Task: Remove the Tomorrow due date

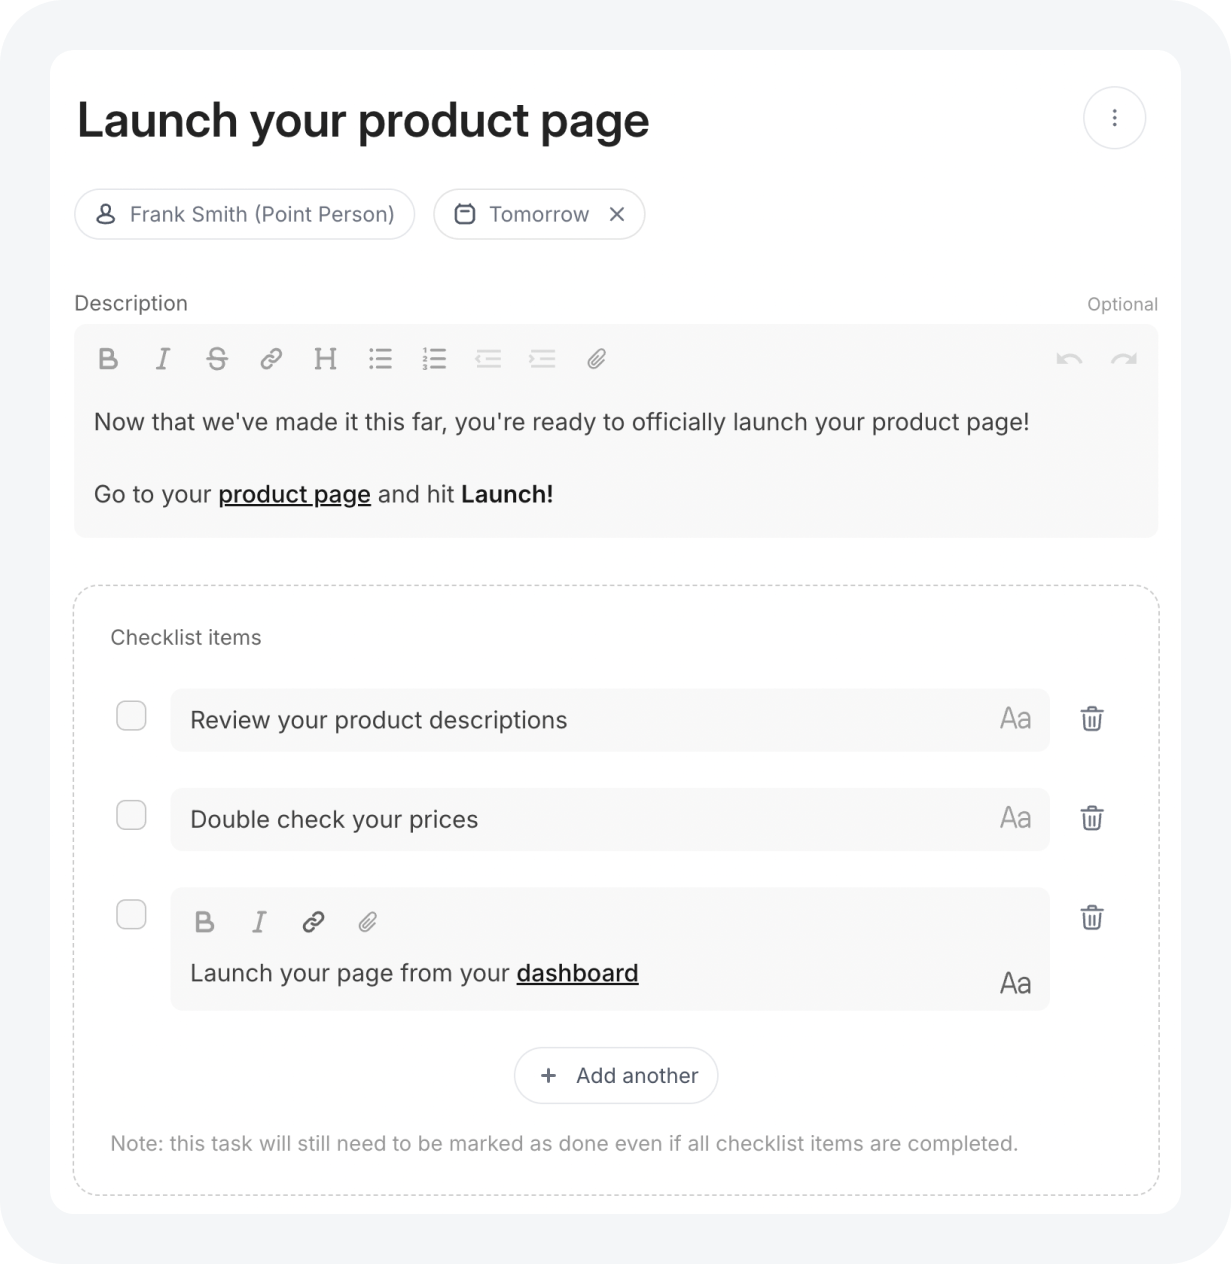Action: 617,214
